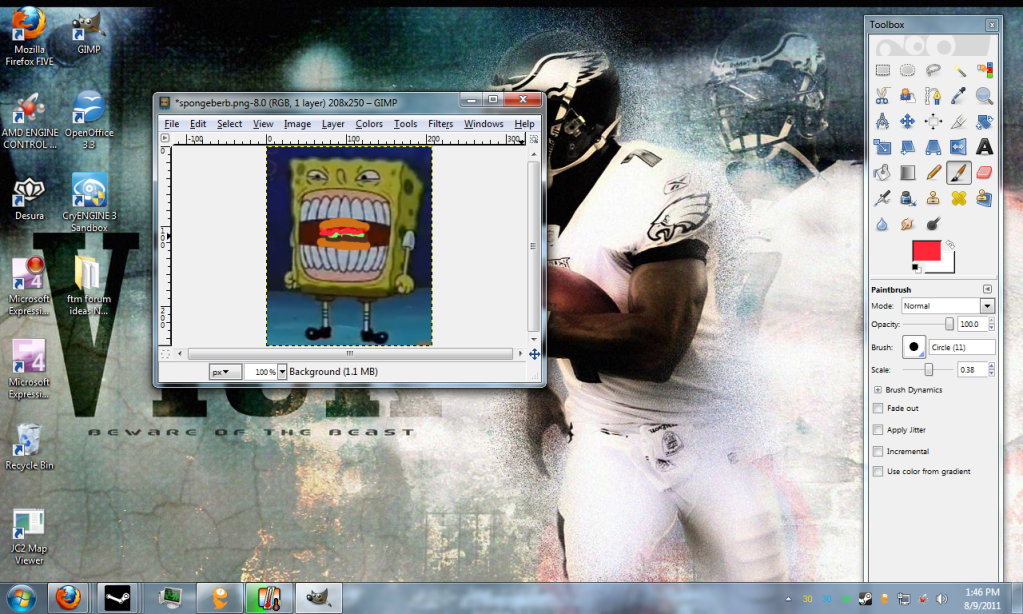This screenshot has width=1023, height=614.
Task: Select the Color Picker eyedropper tool
Action: coord(958,96)
